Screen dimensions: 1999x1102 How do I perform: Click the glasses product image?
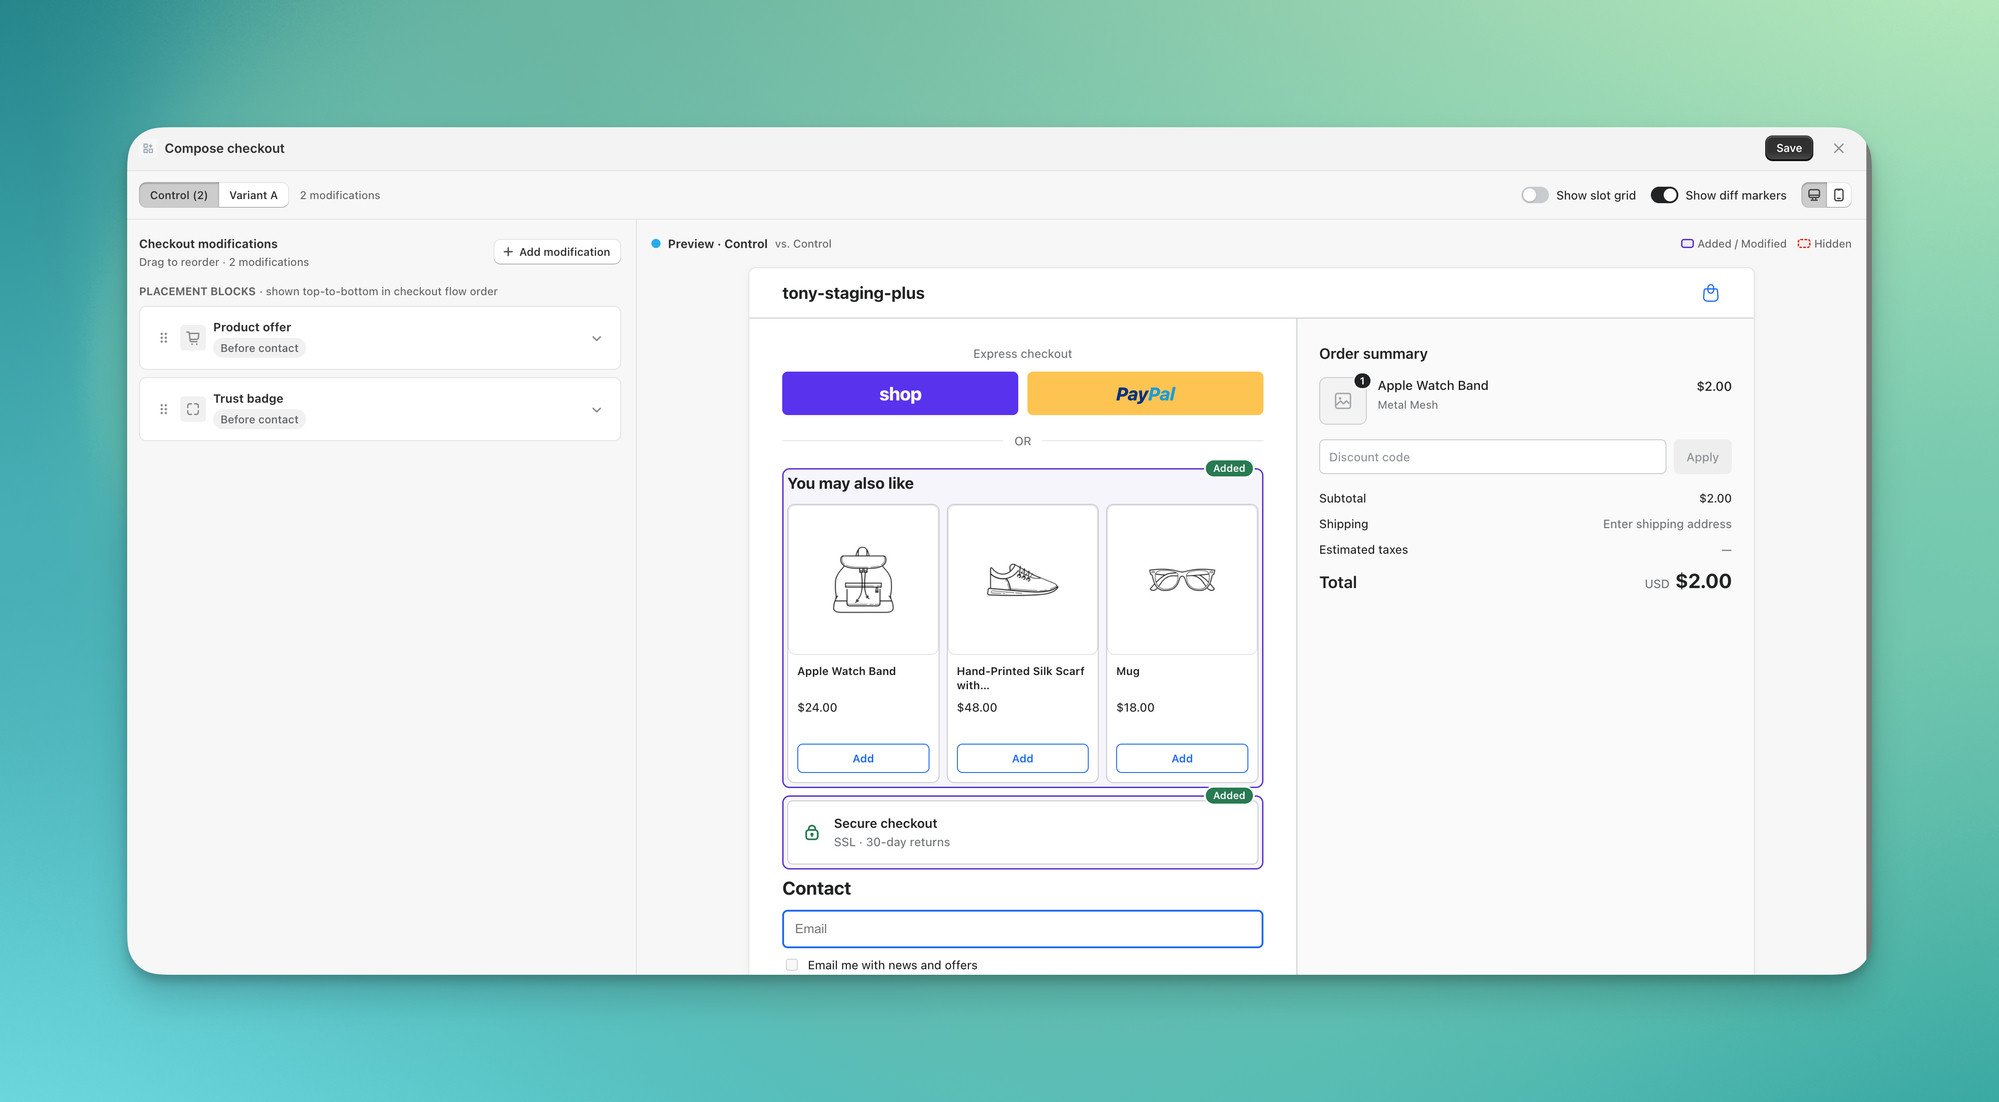(x=1182, y=580)
